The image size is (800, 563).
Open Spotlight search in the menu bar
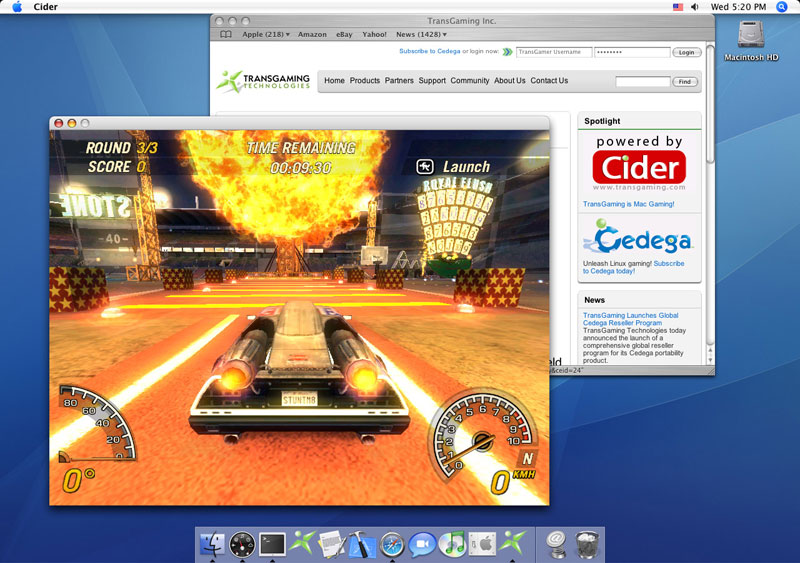pos(782,7)
